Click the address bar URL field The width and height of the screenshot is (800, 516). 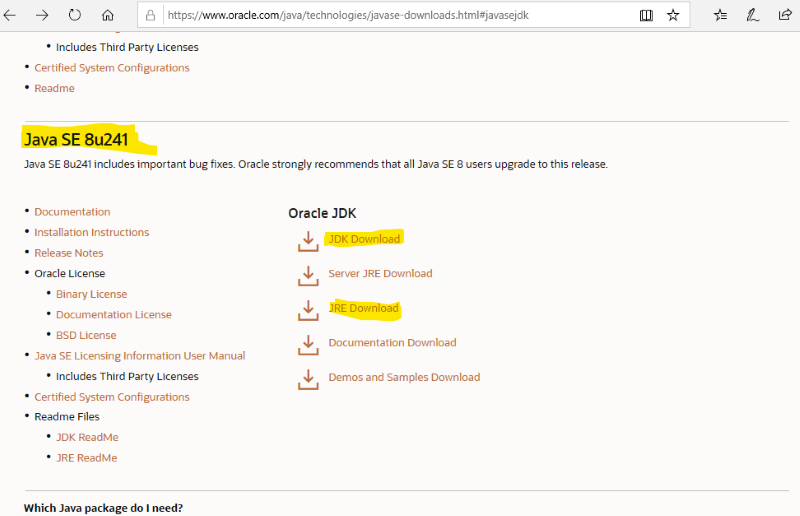[x=390, y=16]
